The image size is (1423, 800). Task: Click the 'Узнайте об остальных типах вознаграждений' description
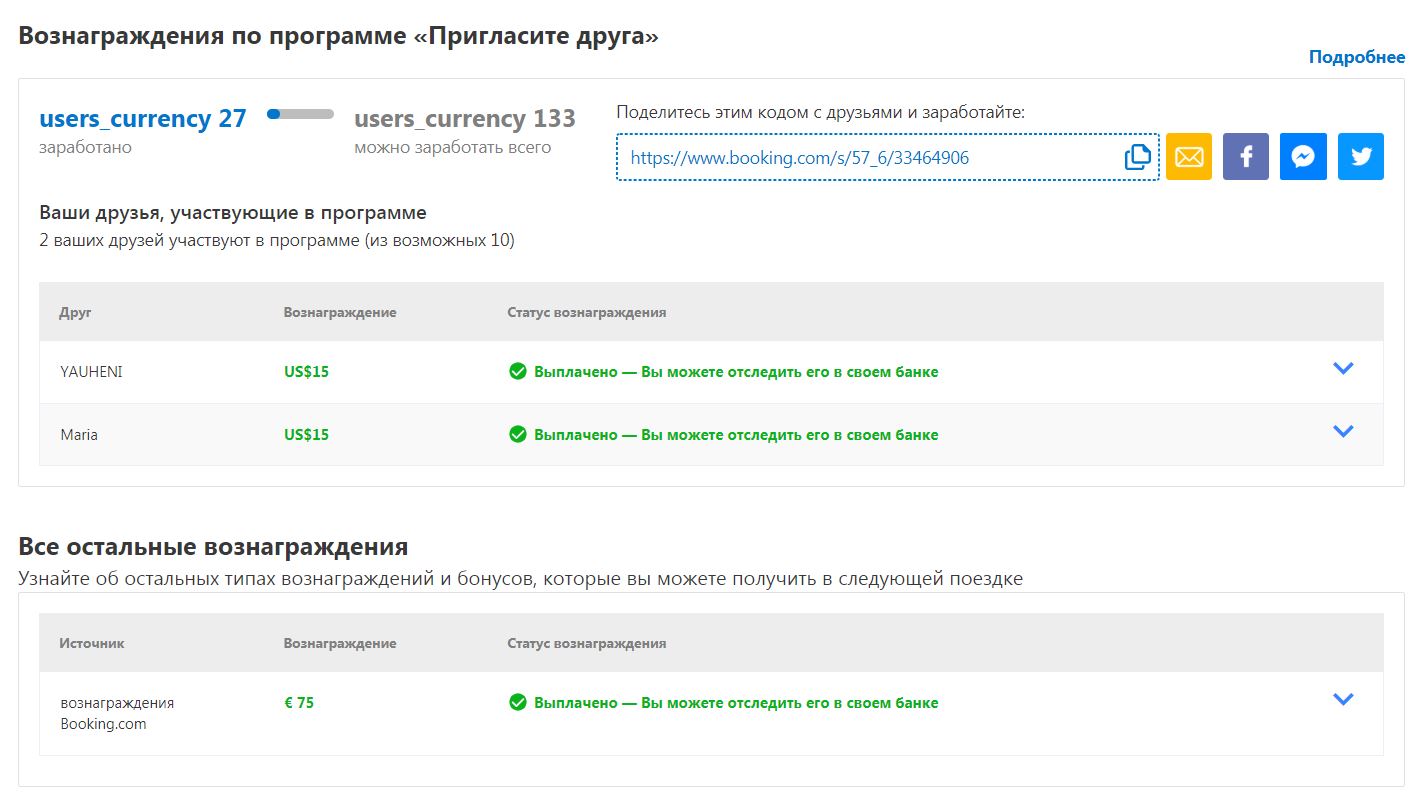pyautogui.click(x=521, y=578)
